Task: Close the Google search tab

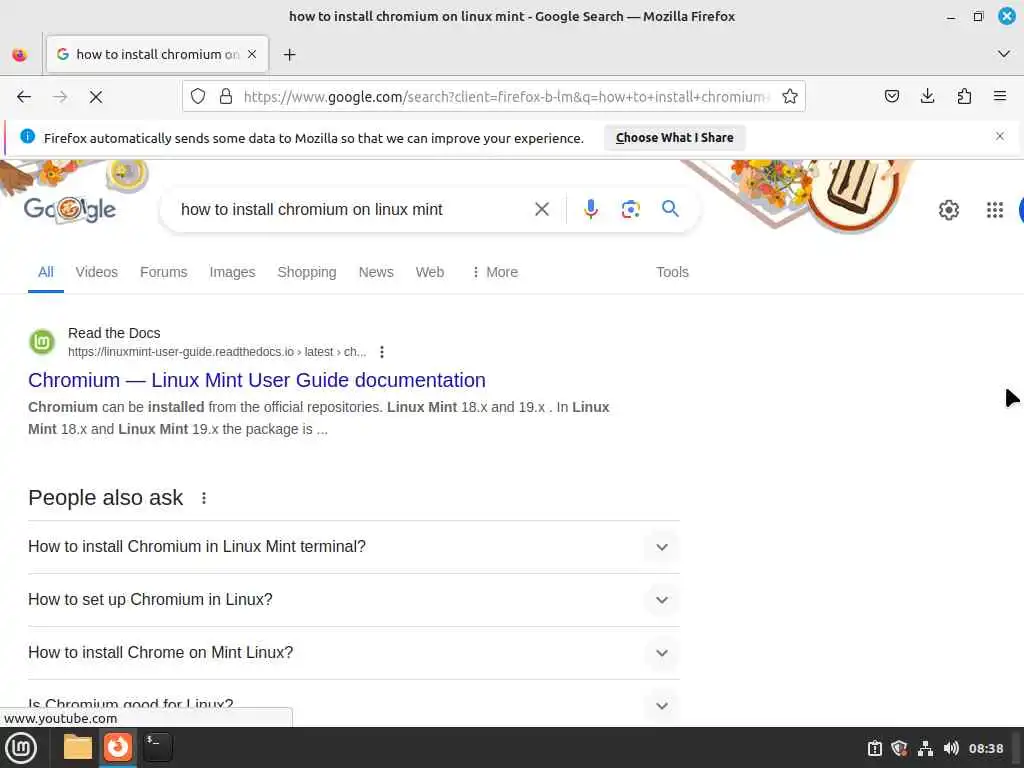Action: (x=252, y=54)
